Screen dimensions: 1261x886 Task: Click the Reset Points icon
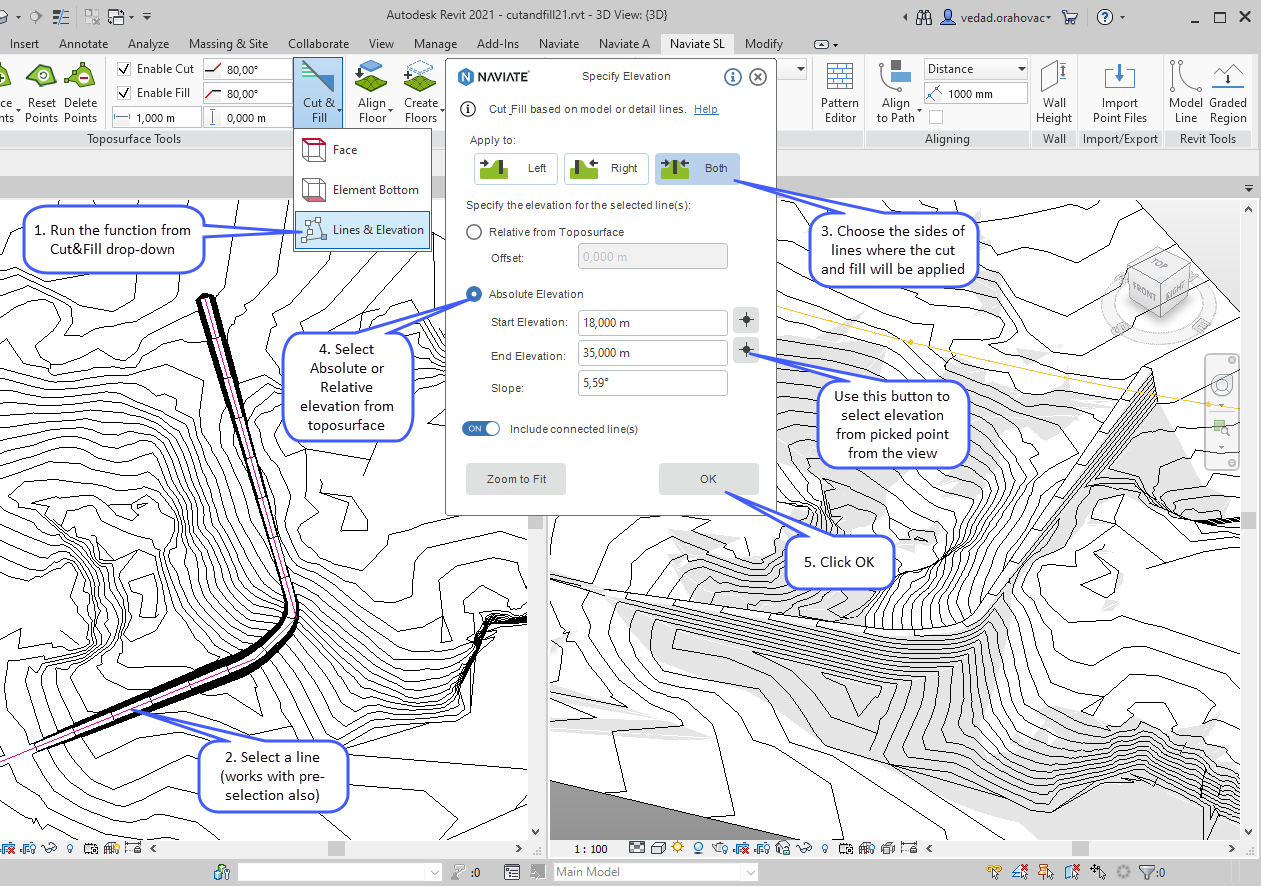[x=41, y=92]
